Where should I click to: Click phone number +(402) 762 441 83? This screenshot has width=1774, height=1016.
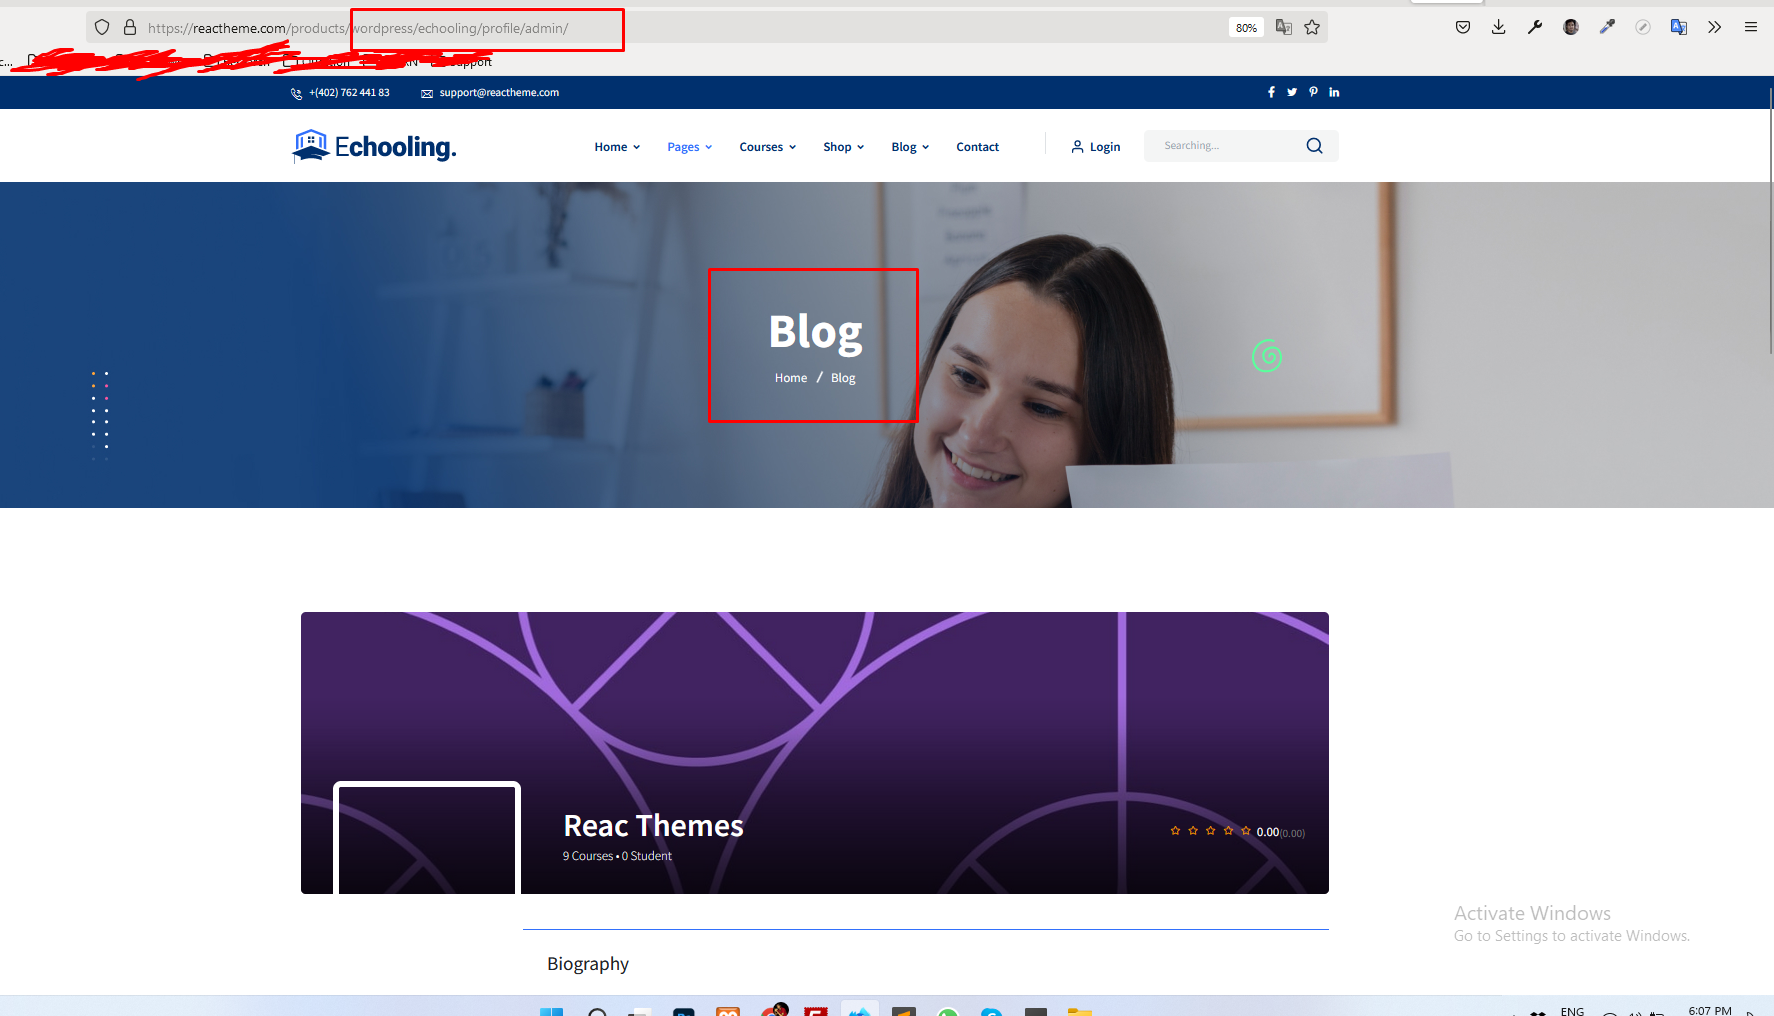[x=349, y=93]
